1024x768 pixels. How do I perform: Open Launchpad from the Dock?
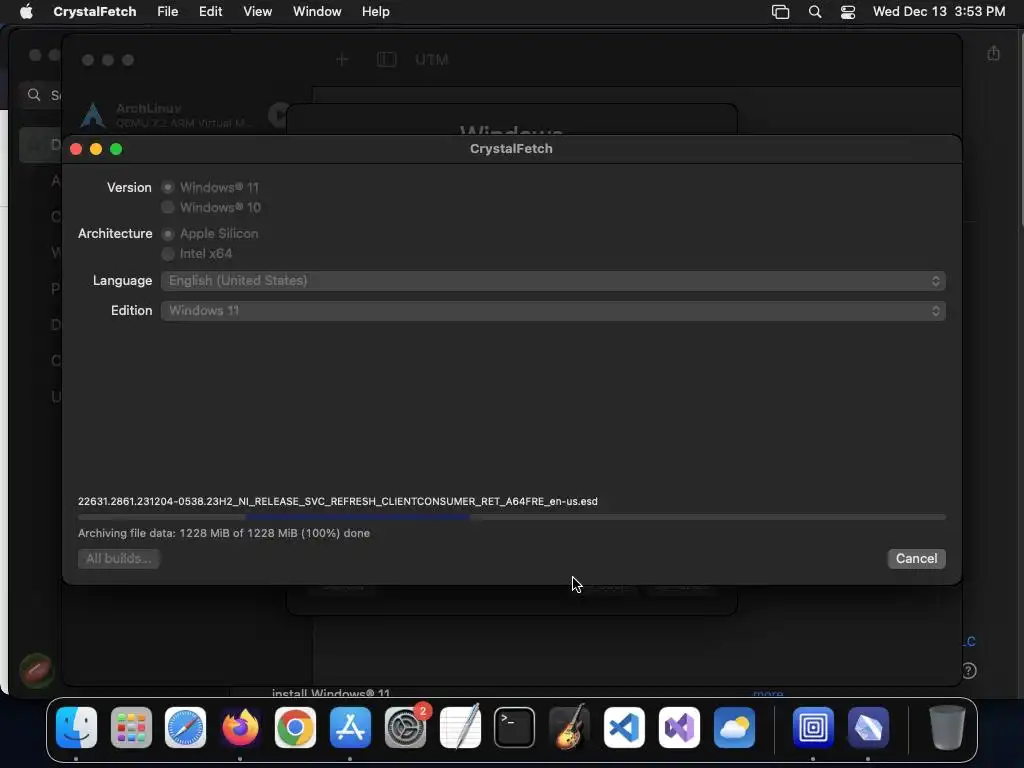[x=131, y=728]
